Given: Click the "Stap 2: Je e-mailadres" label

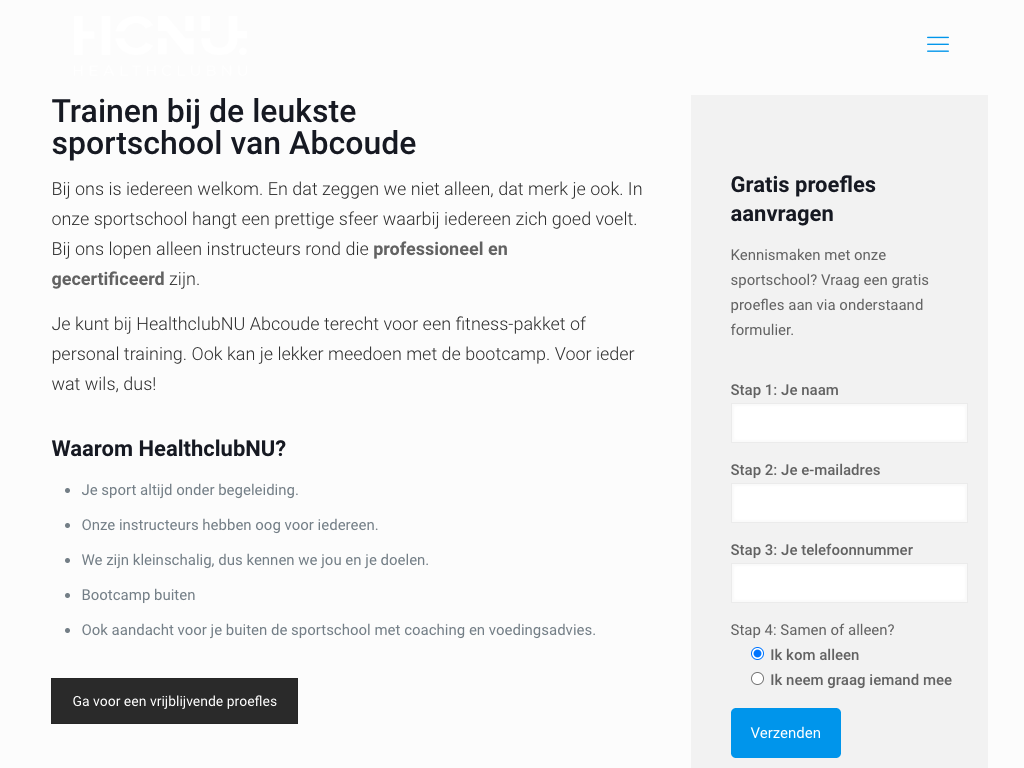Looking at the screenshot, I should 805,470.
